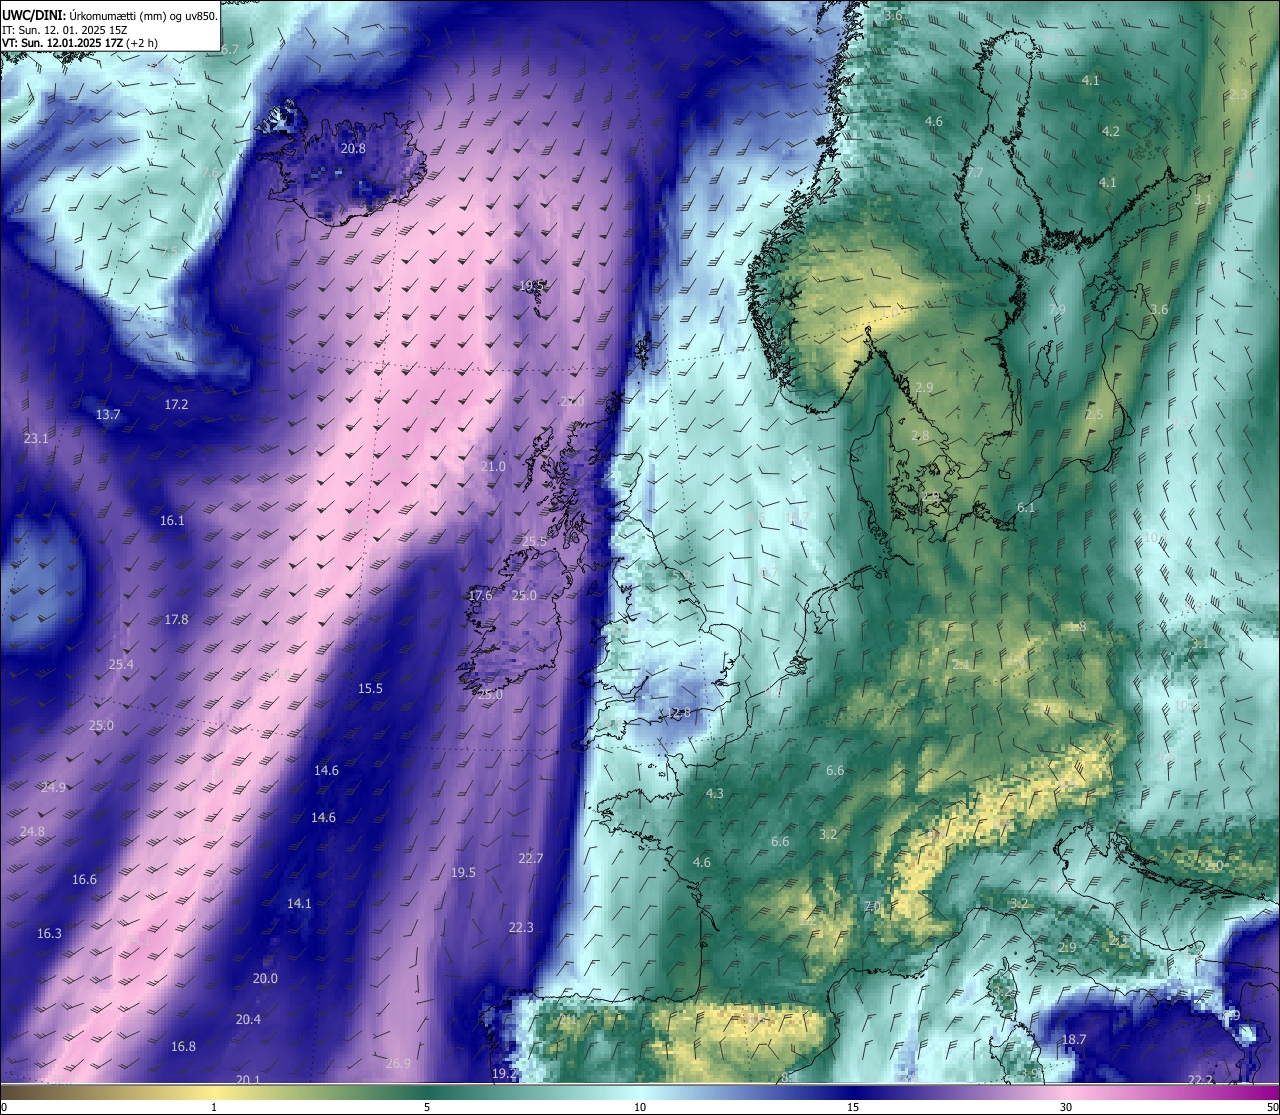Click the 13.7 value on the map
1280x1115 pixels.
pyautogui.click(x=108, y=415)
